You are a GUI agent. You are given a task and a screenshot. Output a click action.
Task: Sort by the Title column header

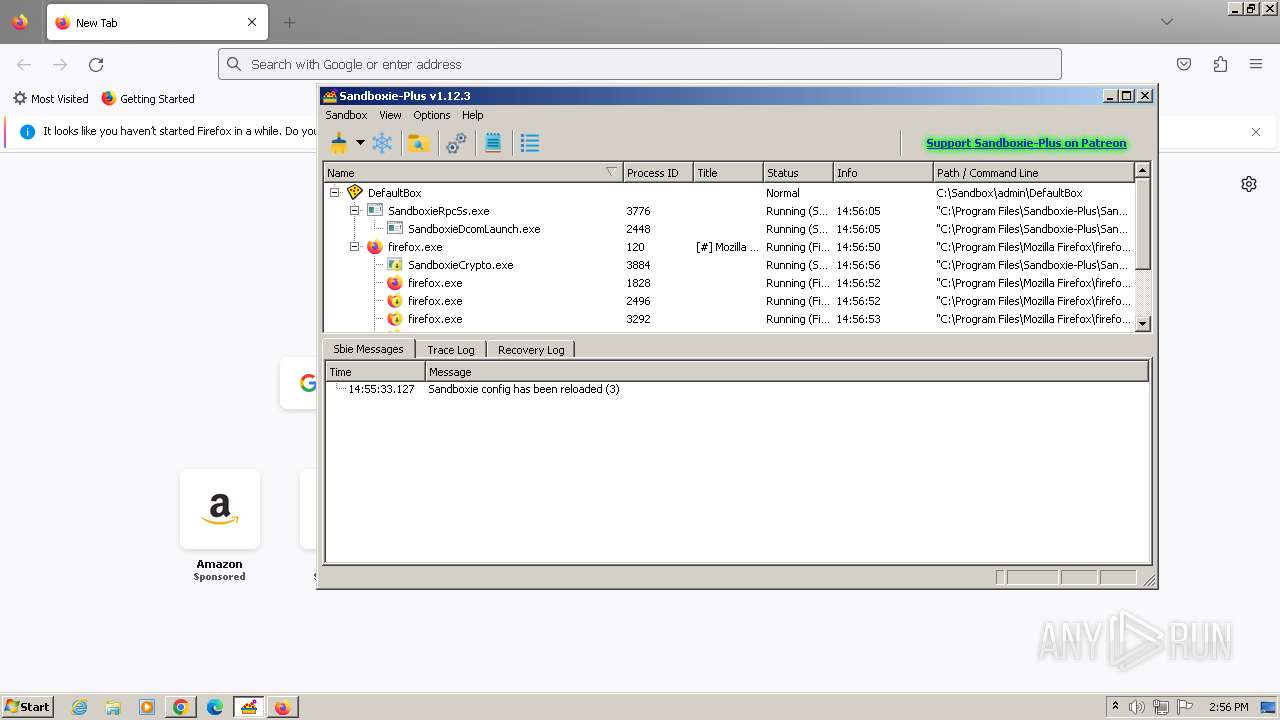click(728, 173)
